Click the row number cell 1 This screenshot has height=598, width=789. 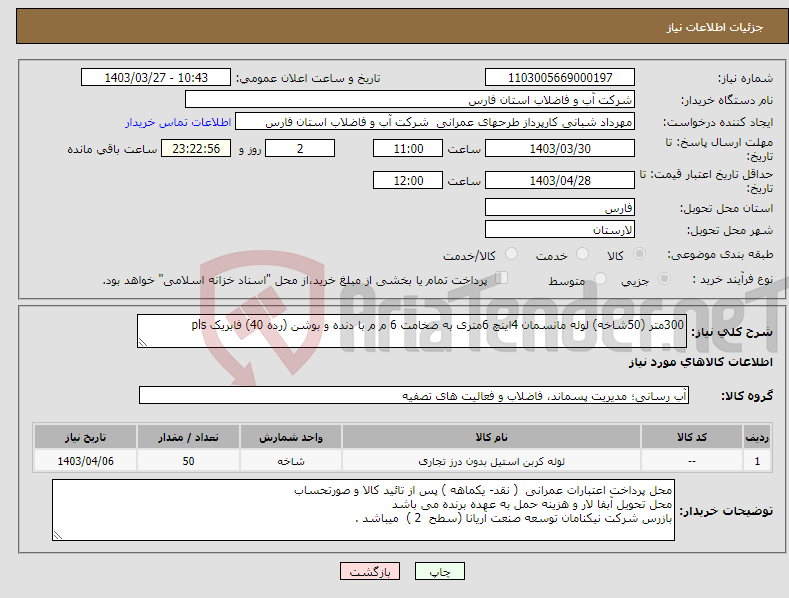(757, 461)
